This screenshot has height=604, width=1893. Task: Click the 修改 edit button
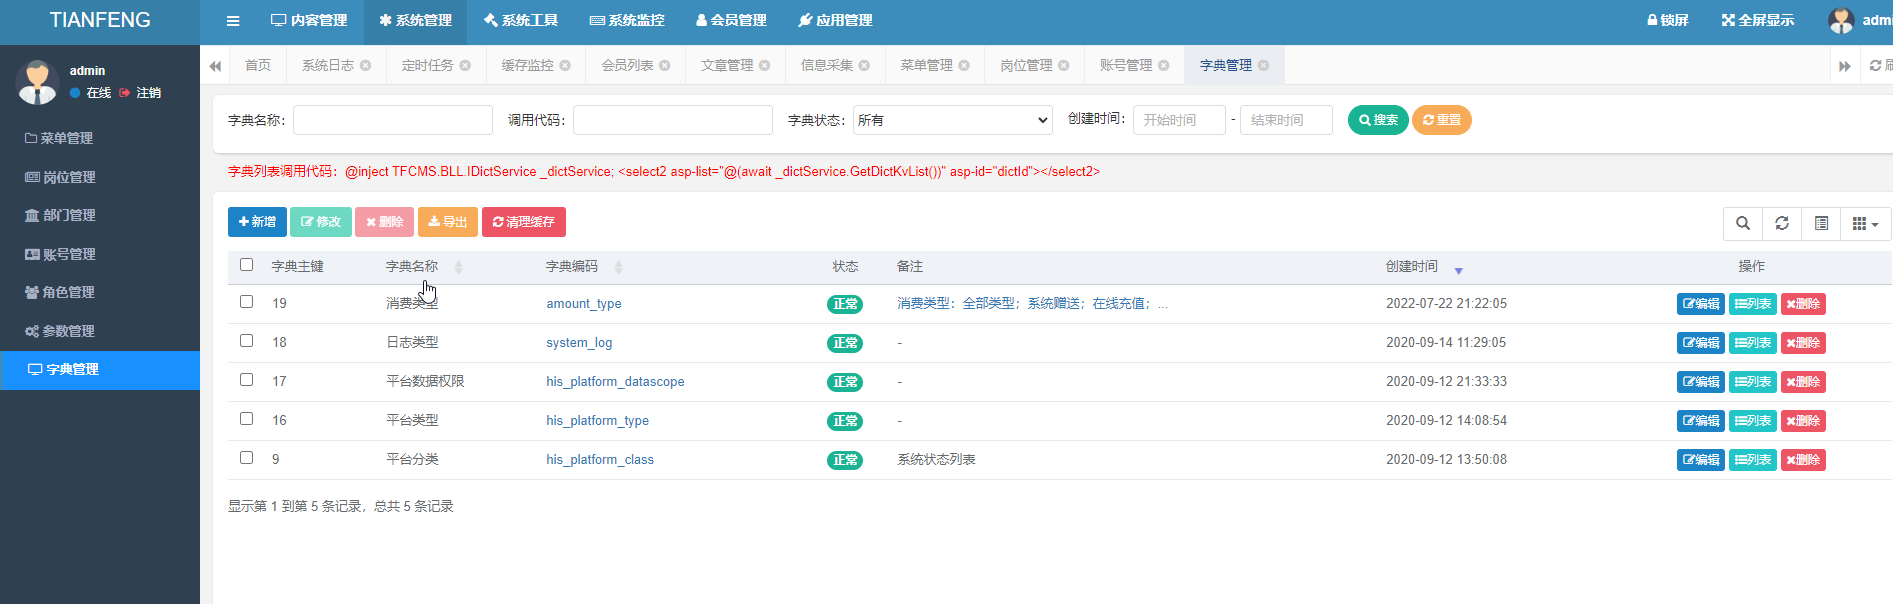pos(321,222)
